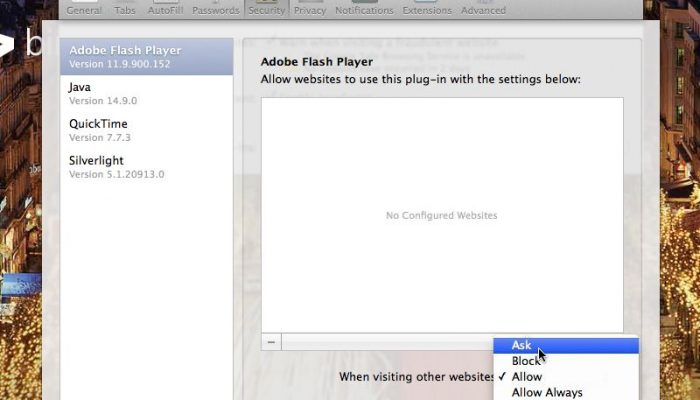Choose QuickTime plug-in in the sidebar

tap(146, 130)
